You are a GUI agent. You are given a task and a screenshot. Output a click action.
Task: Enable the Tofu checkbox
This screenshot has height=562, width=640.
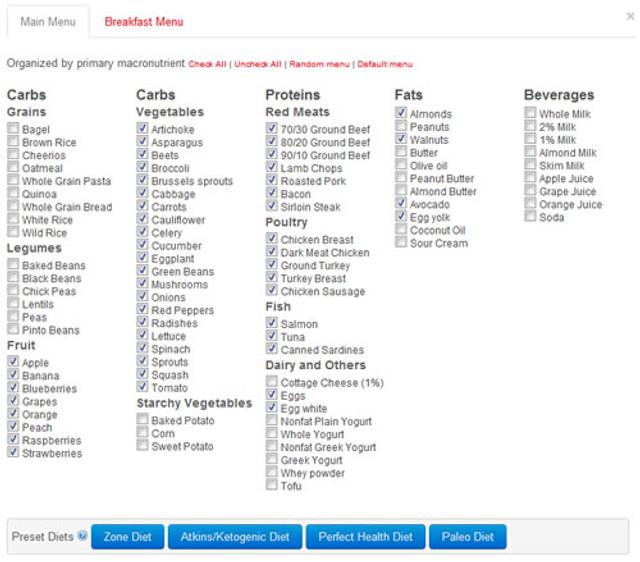pyautogui.click(x=272, y=486)
